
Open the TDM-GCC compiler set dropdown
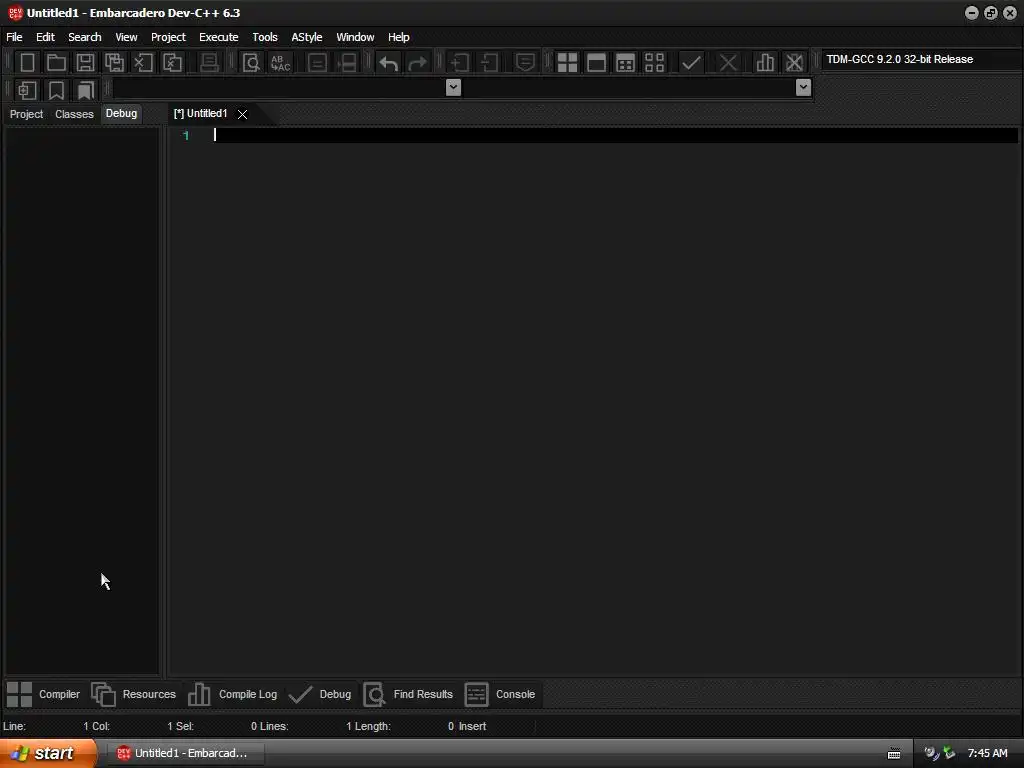922,59
